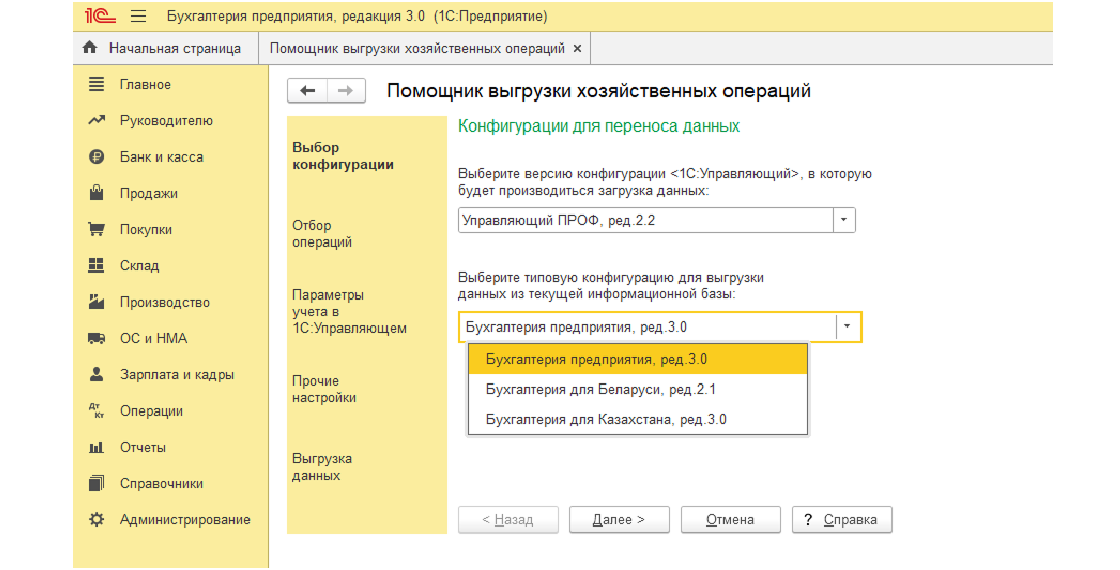Click the Продажи bag icon
Screen dimensions: 1120x570
click(96, 193)
